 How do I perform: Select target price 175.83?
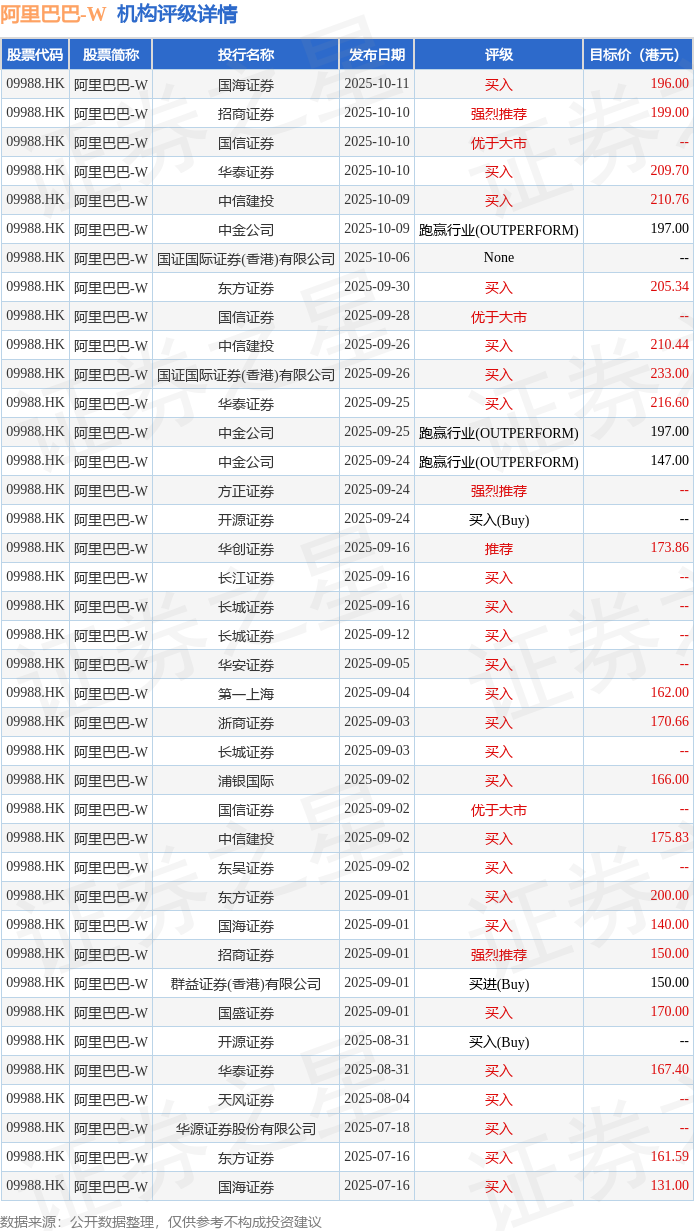tap(669, 838)
